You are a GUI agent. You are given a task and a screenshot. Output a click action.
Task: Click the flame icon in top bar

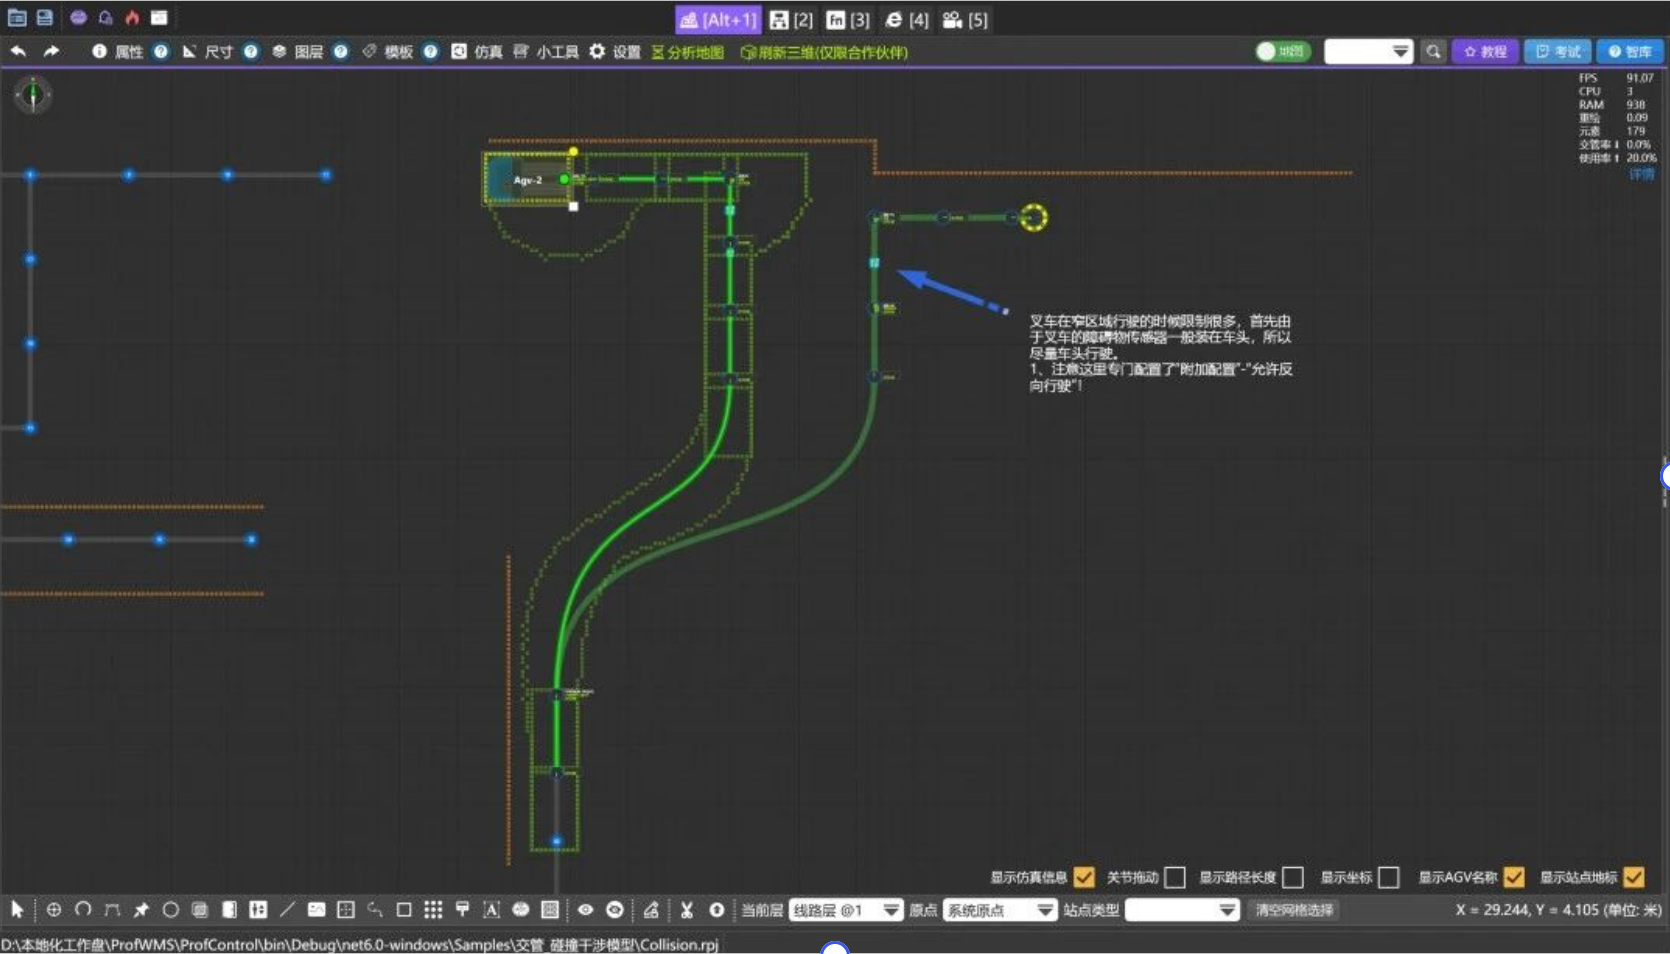click(x=132, y=18)
